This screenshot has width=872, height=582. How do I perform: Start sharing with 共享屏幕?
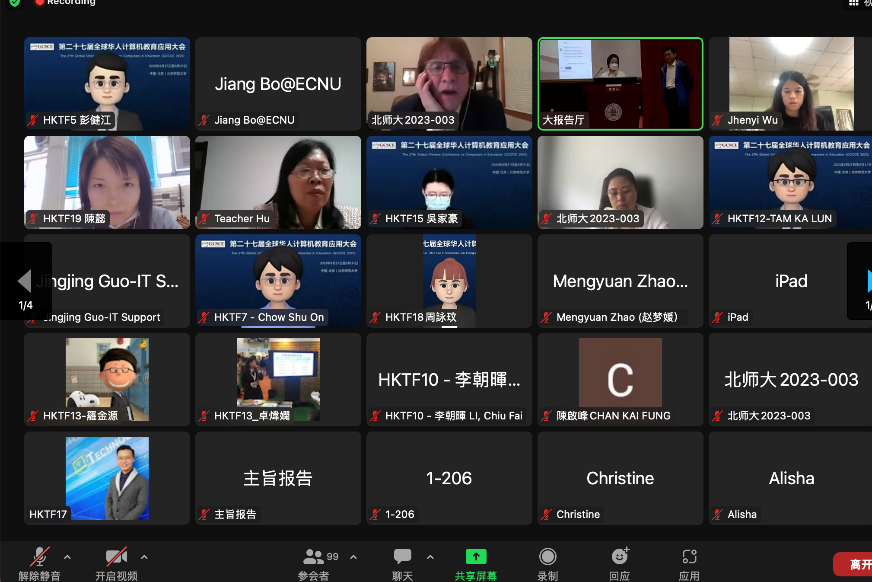click(x=476, y=564)
